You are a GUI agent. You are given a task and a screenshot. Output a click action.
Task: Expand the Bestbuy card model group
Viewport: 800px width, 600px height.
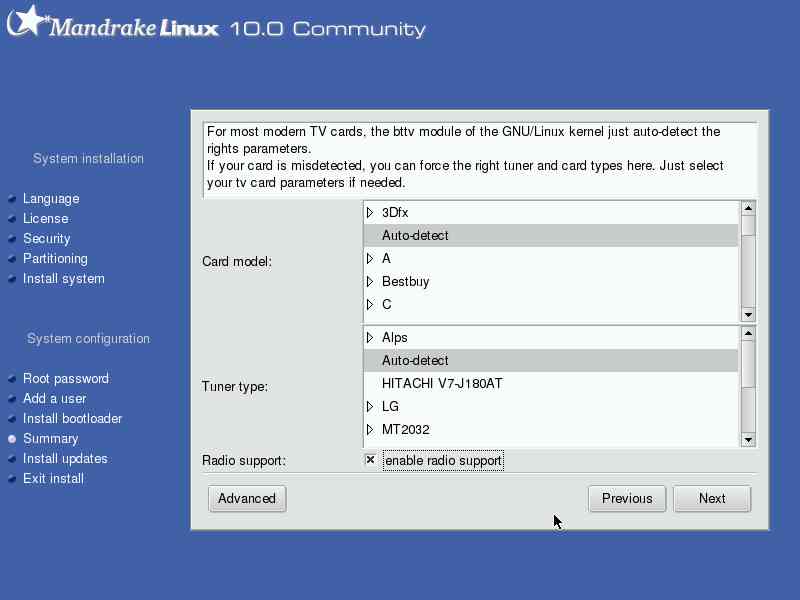(x=370, y=282)
